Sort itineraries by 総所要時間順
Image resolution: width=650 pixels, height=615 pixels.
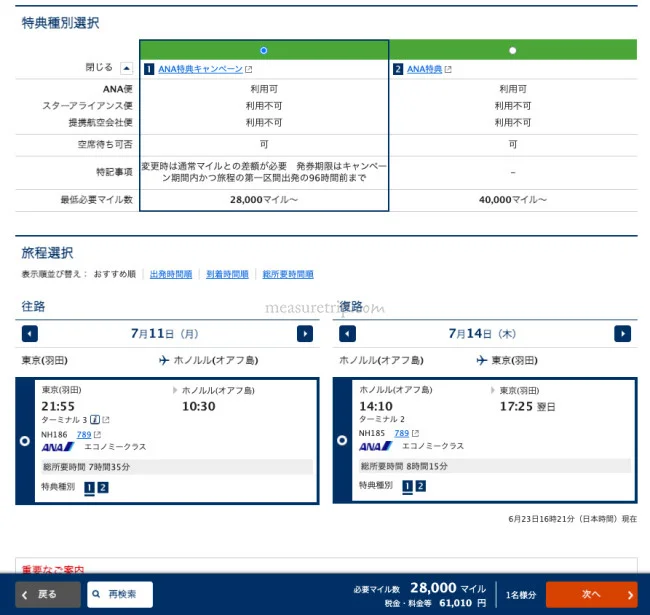click(288, 274)
